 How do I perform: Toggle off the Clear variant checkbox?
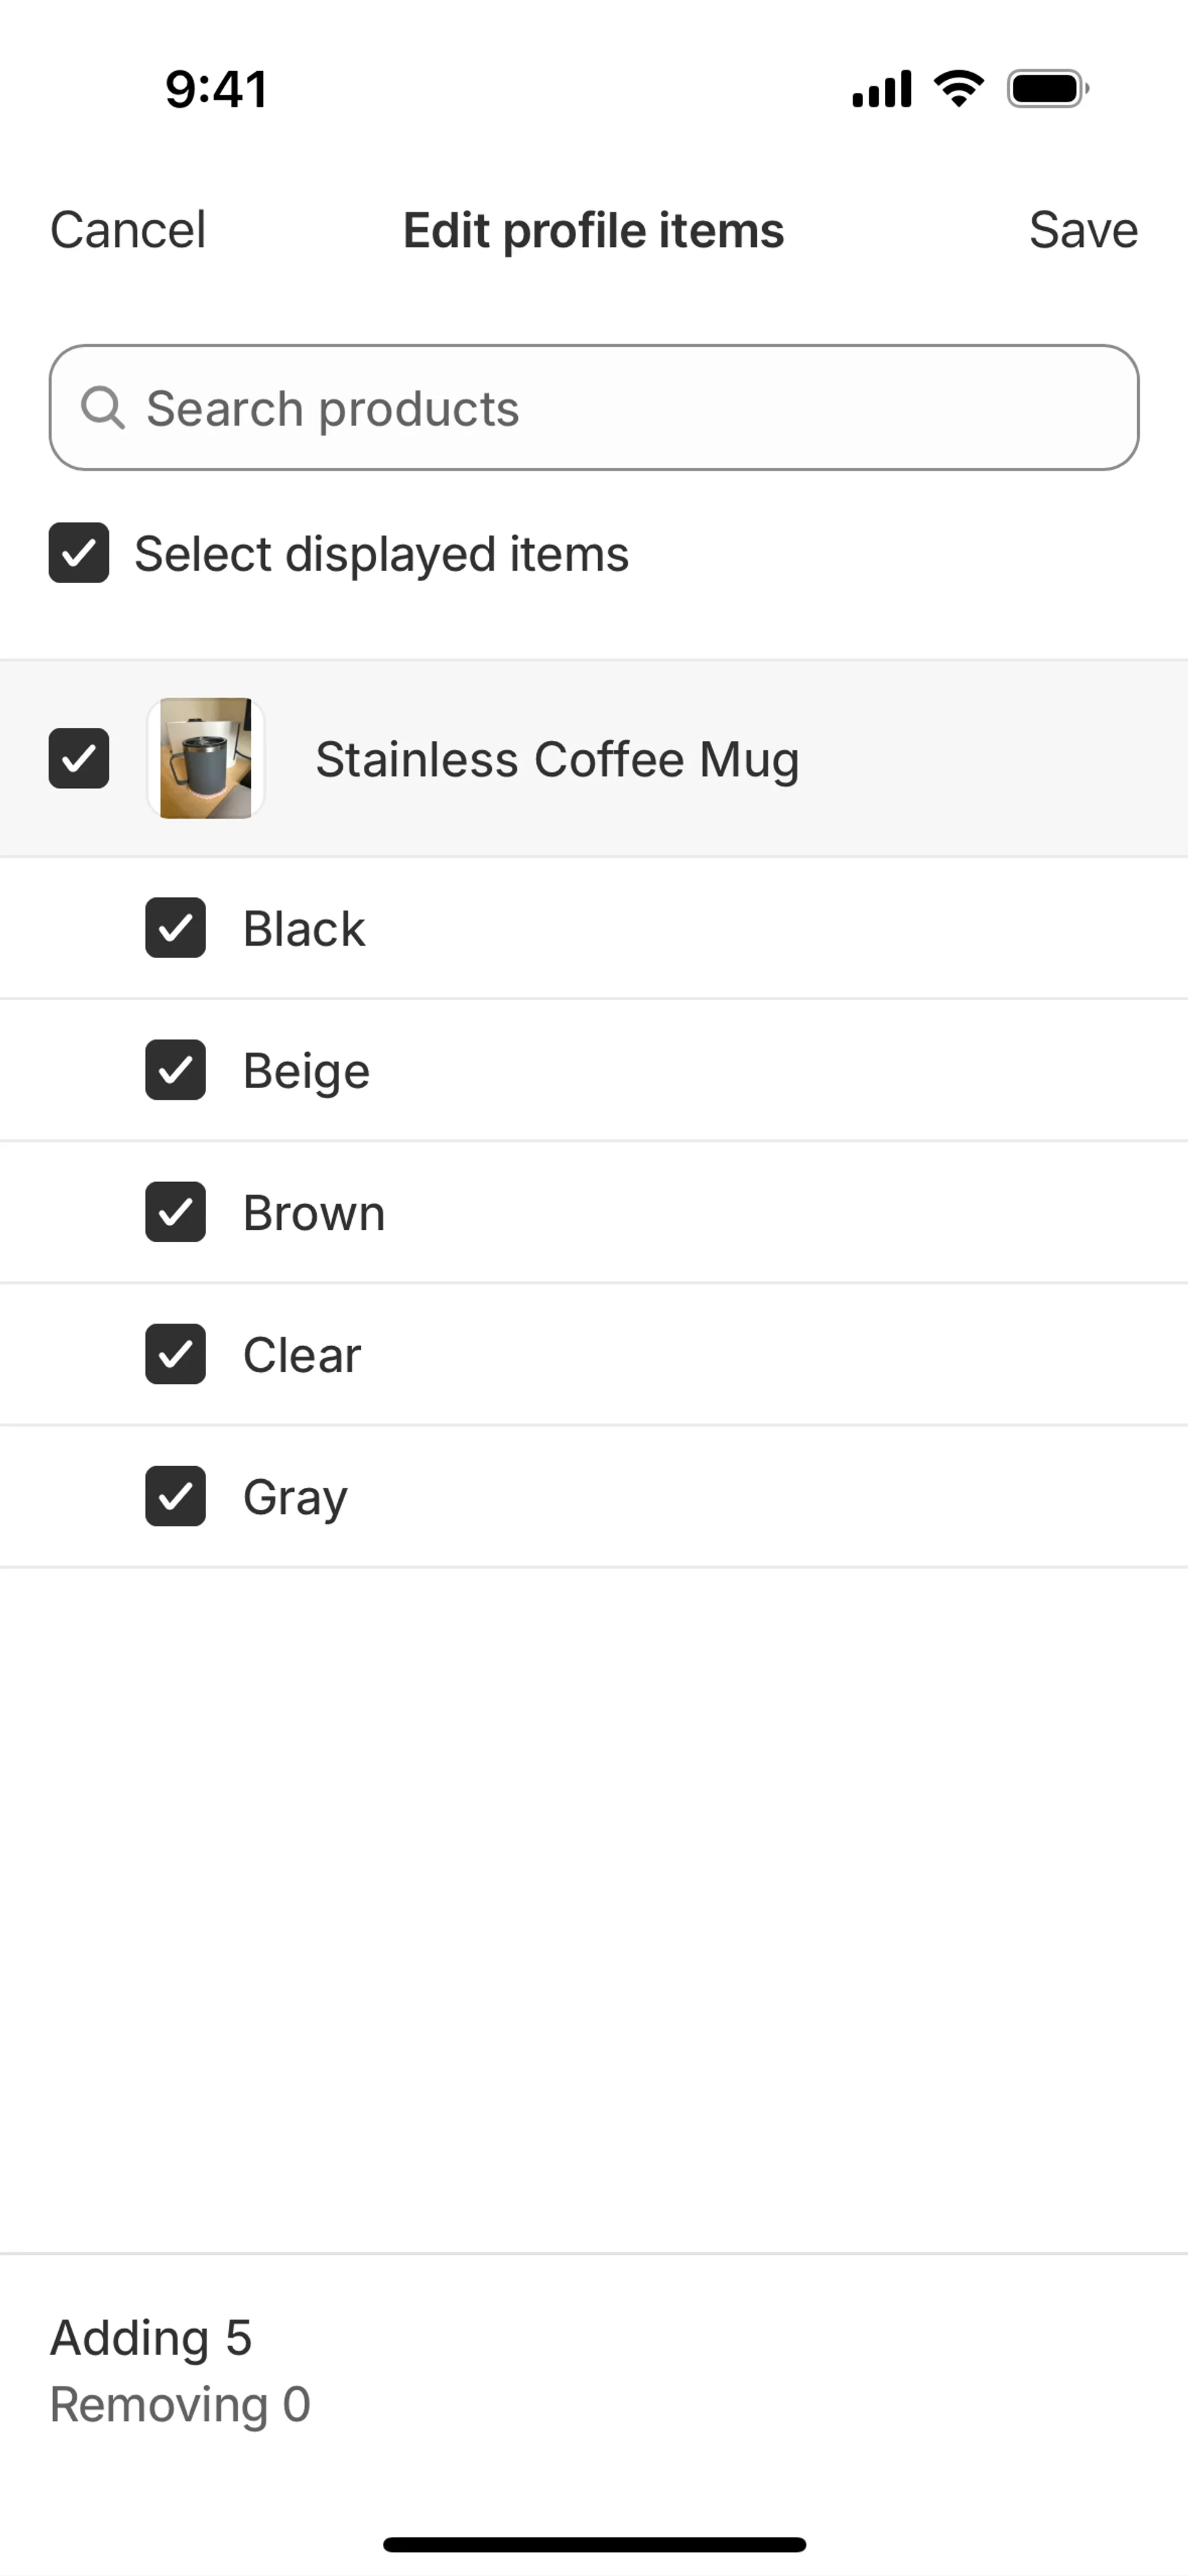[176, 1354]
